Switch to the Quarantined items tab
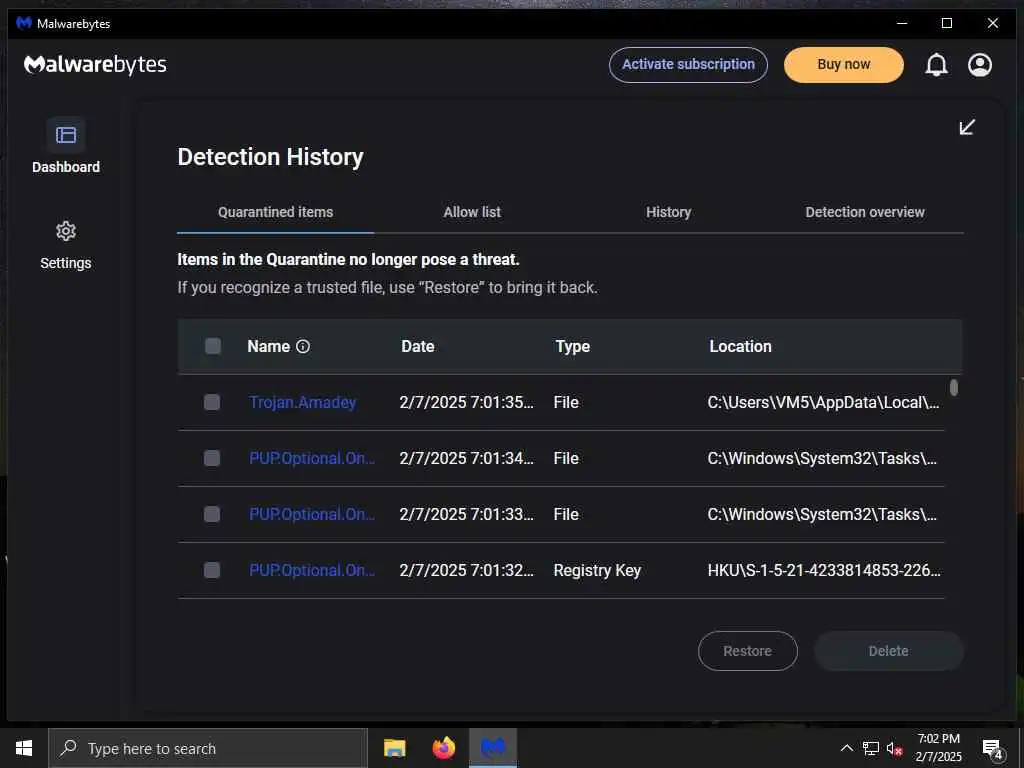Viewport: 1024px width, 768px height. click(276, 212)
